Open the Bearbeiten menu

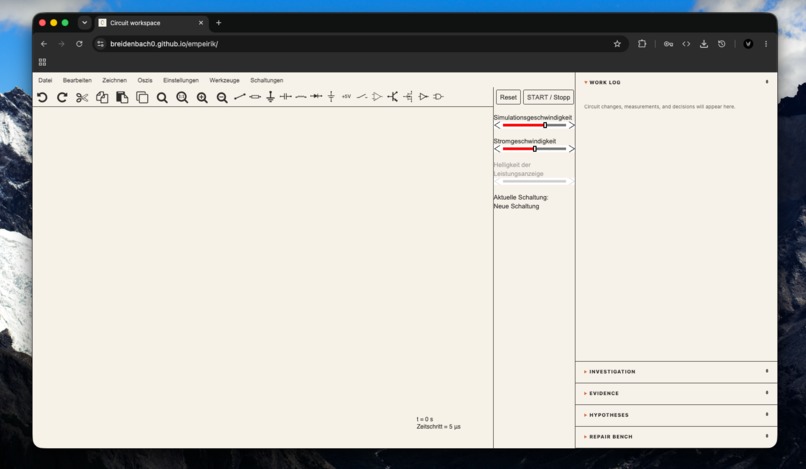click(x=77, y=81)
